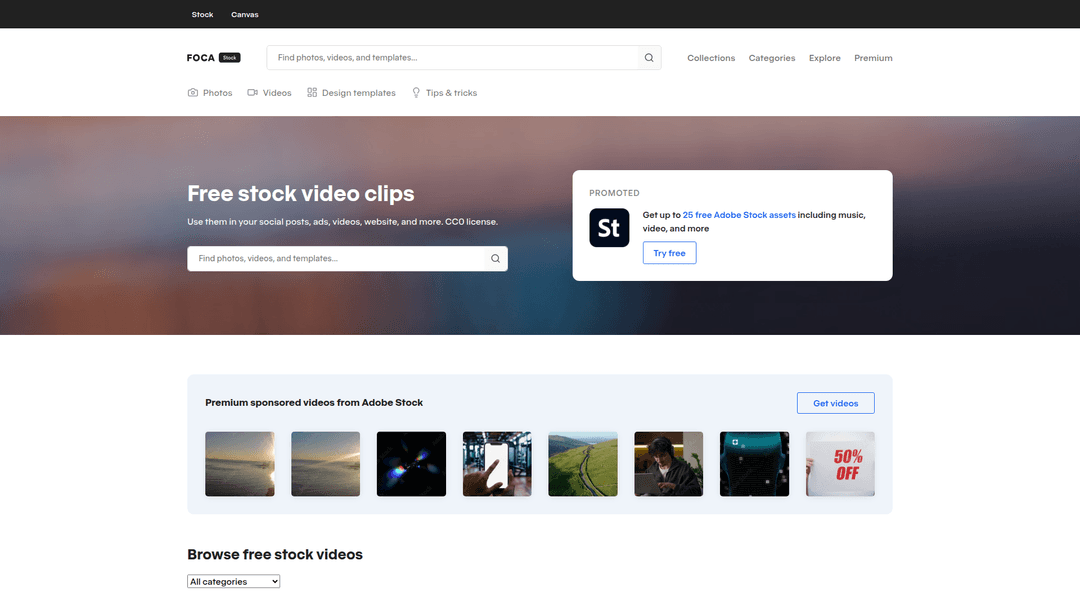The height and width of the screenshot is (608, 1080).
Task: Follow the '25 free Adobe Stock assets' link
Action: point(739,215)
